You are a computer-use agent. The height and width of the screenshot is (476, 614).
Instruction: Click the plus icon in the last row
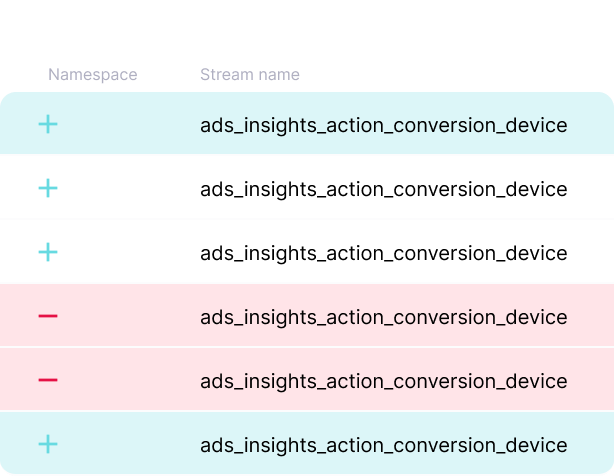pyautogui.click(x=48, y=444)
